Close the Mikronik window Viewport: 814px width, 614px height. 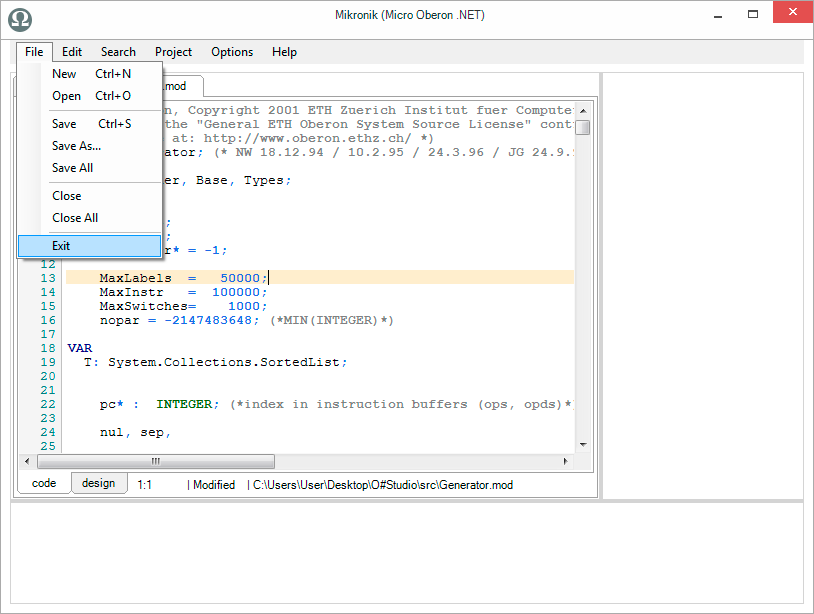pos(793,12)
